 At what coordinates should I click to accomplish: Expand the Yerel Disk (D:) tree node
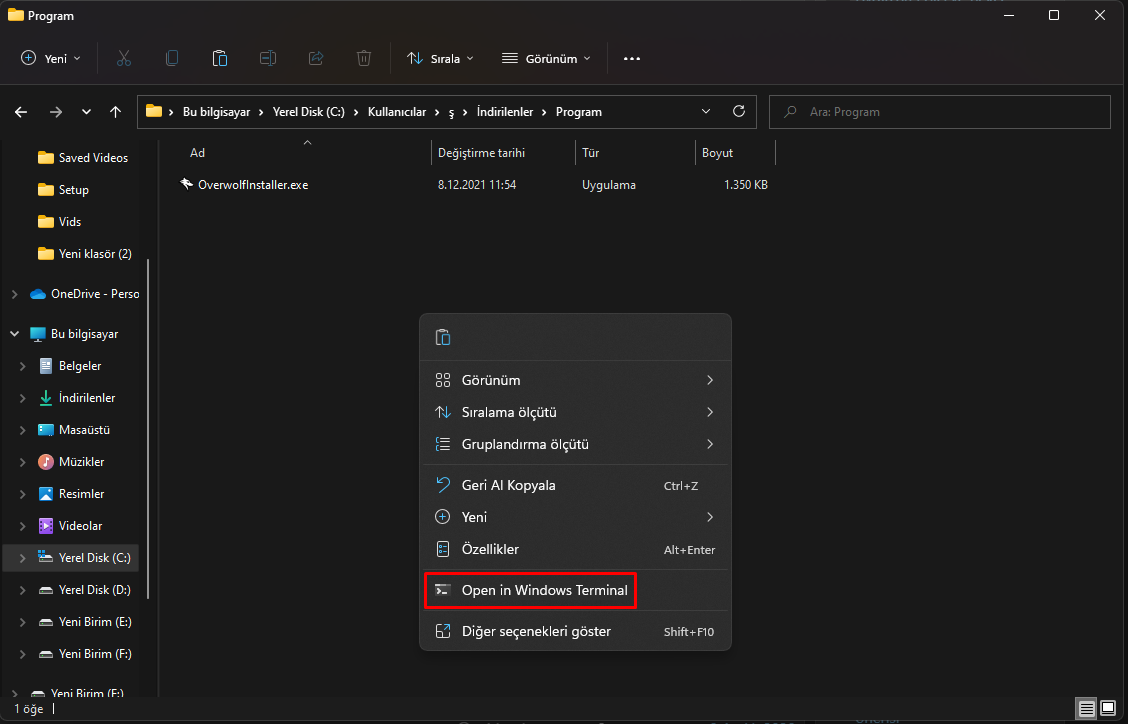(x=22, y=589)
